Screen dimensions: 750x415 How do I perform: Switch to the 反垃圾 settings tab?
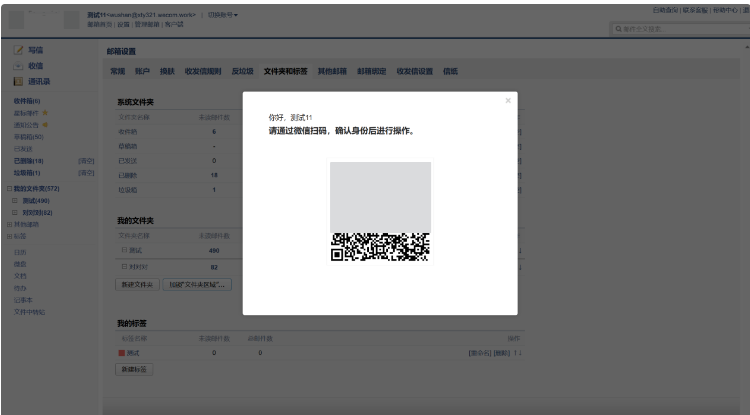click(x=242, y=72)
